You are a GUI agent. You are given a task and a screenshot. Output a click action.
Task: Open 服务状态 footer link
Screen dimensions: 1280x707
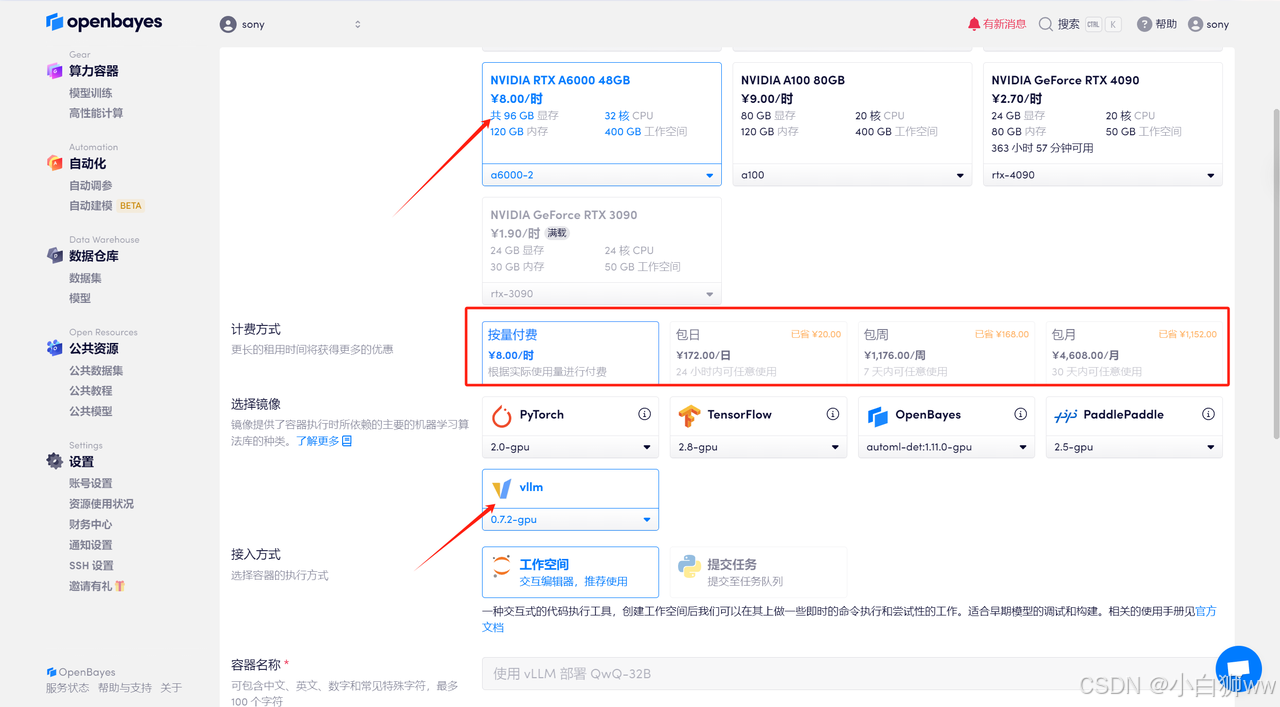click(x=67, y=688)
